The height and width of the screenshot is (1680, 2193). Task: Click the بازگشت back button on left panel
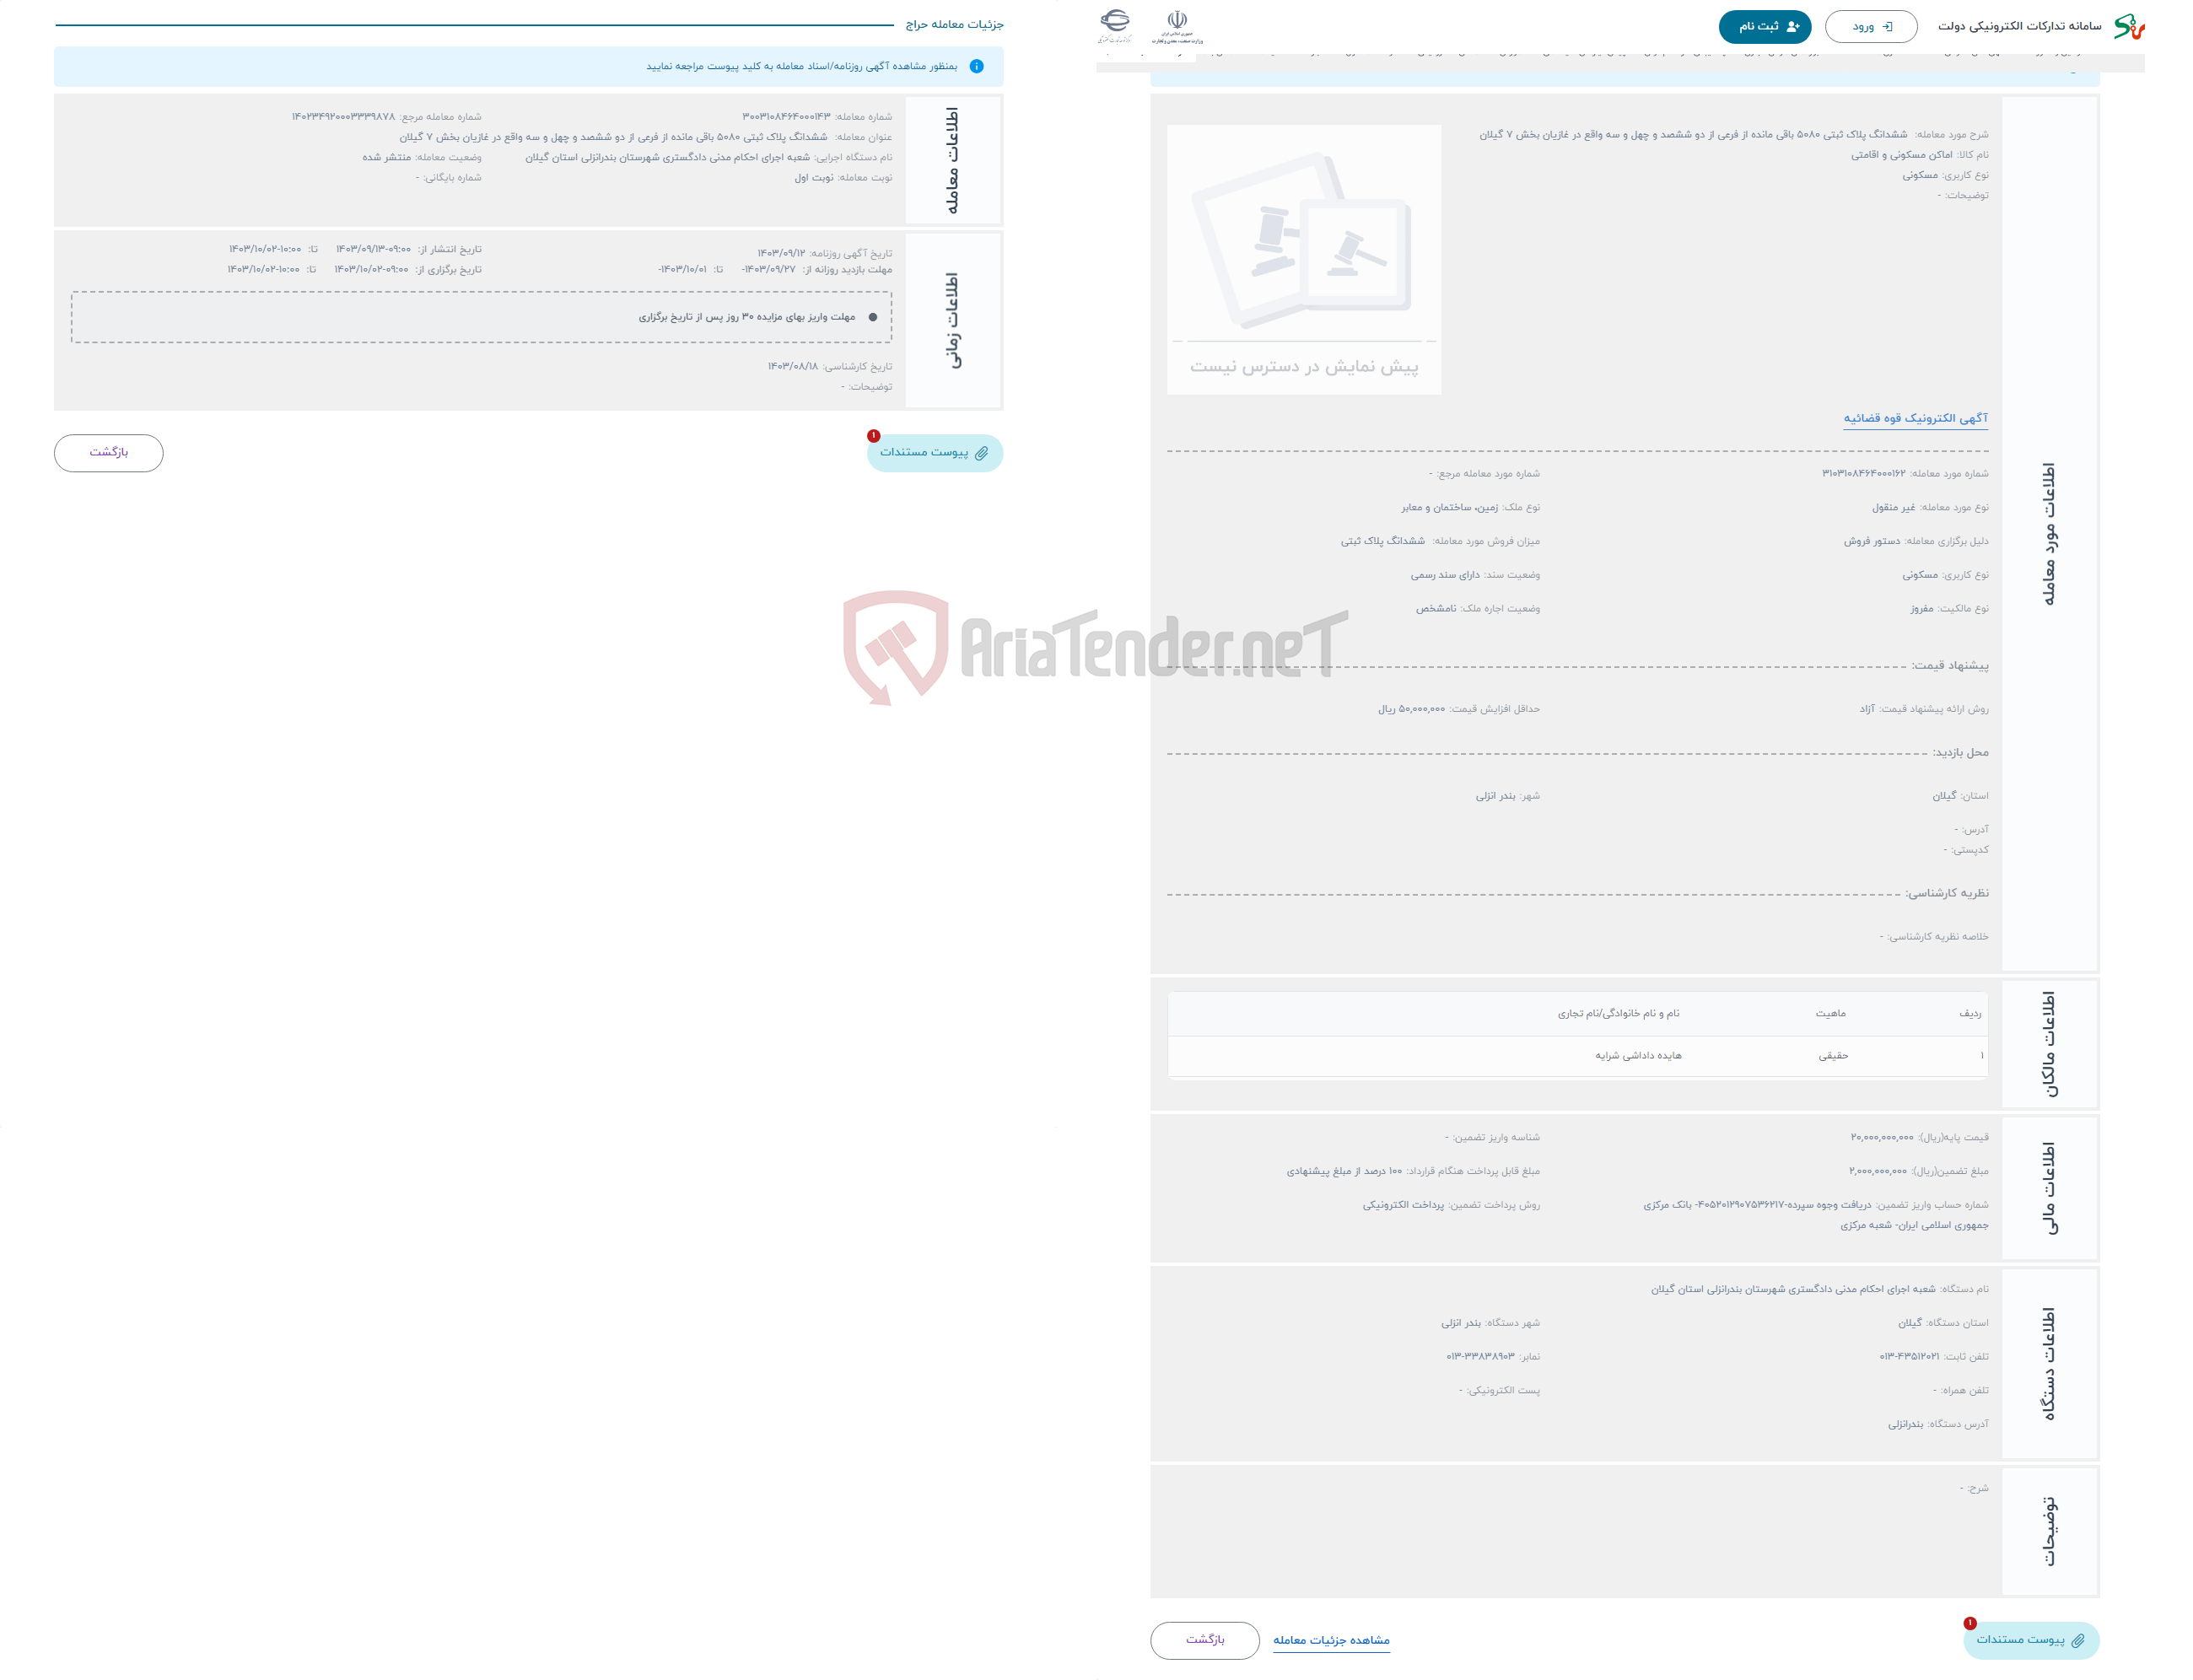click(x=111, y=454)
